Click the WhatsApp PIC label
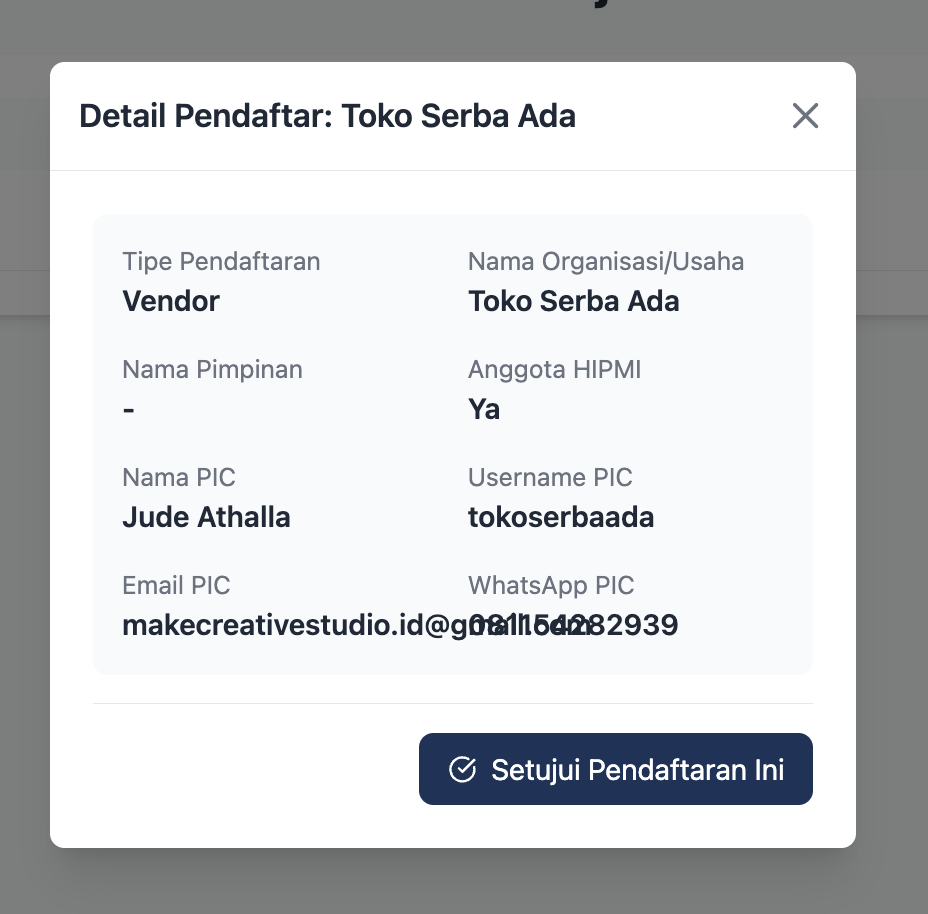Viewport: 928px width, 914px height. pos(551,586)
